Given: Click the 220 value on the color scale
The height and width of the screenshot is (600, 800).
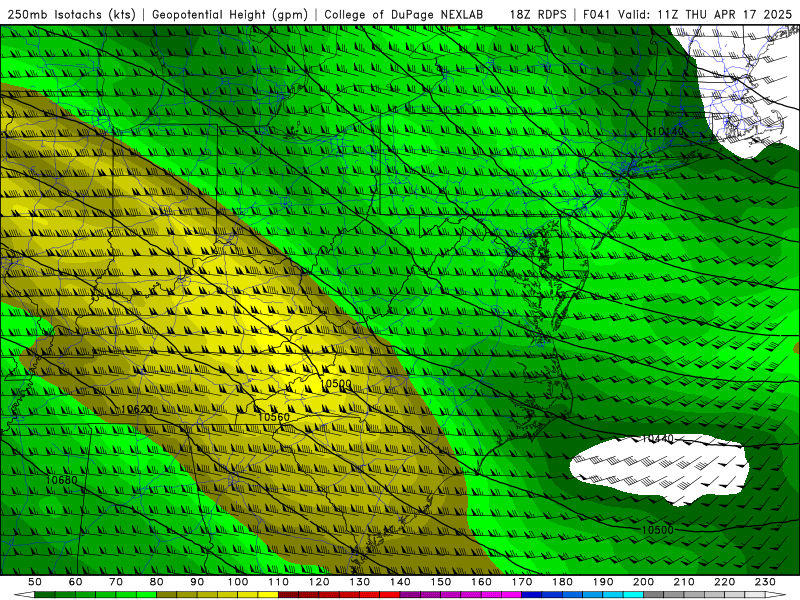Looking at the screenshot, I should click(x=725, y=582).
